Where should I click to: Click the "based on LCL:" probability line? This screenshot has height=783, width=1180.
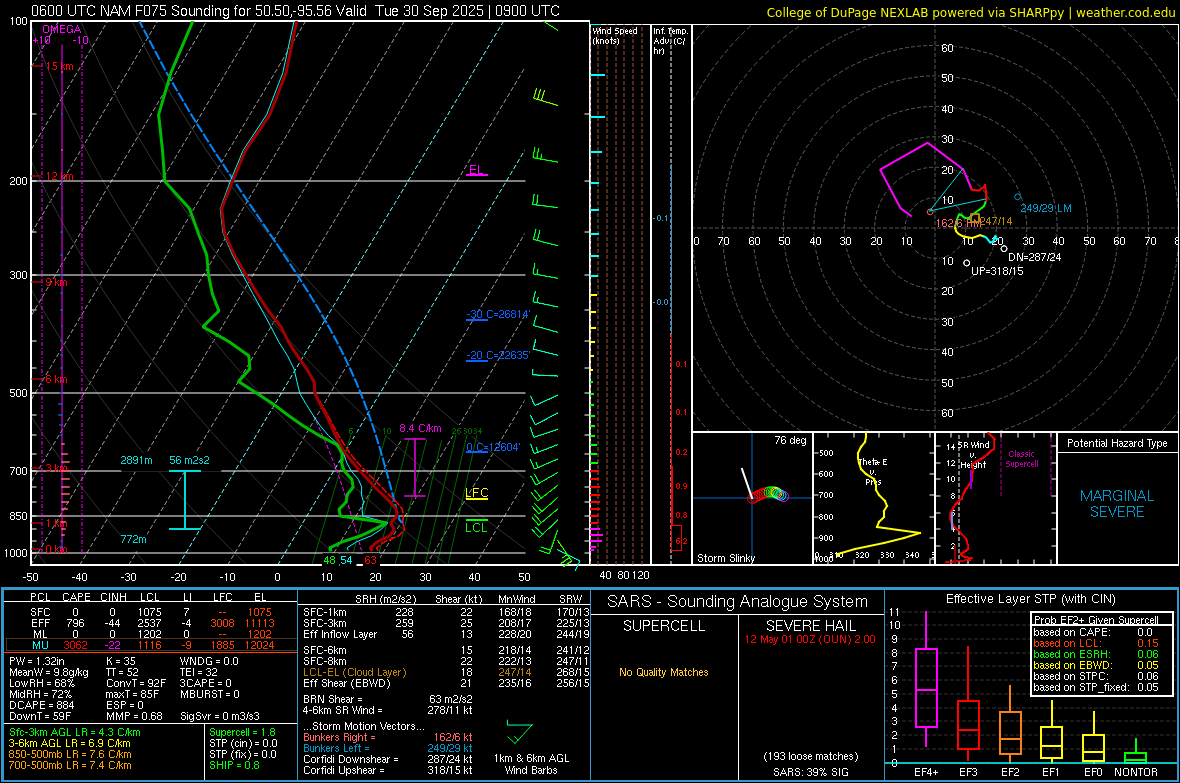point(1096,644)
